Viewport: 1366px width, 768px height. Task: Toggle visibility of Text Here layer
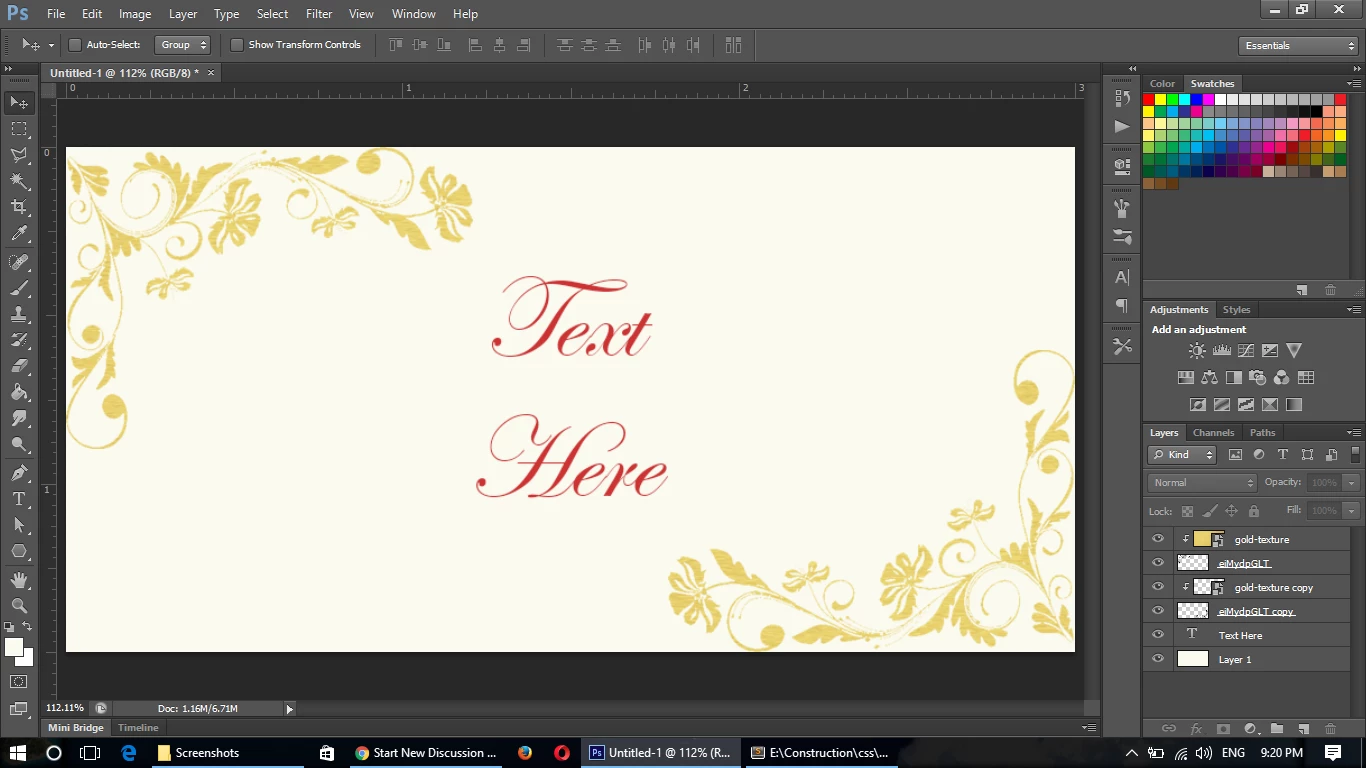1158,635
